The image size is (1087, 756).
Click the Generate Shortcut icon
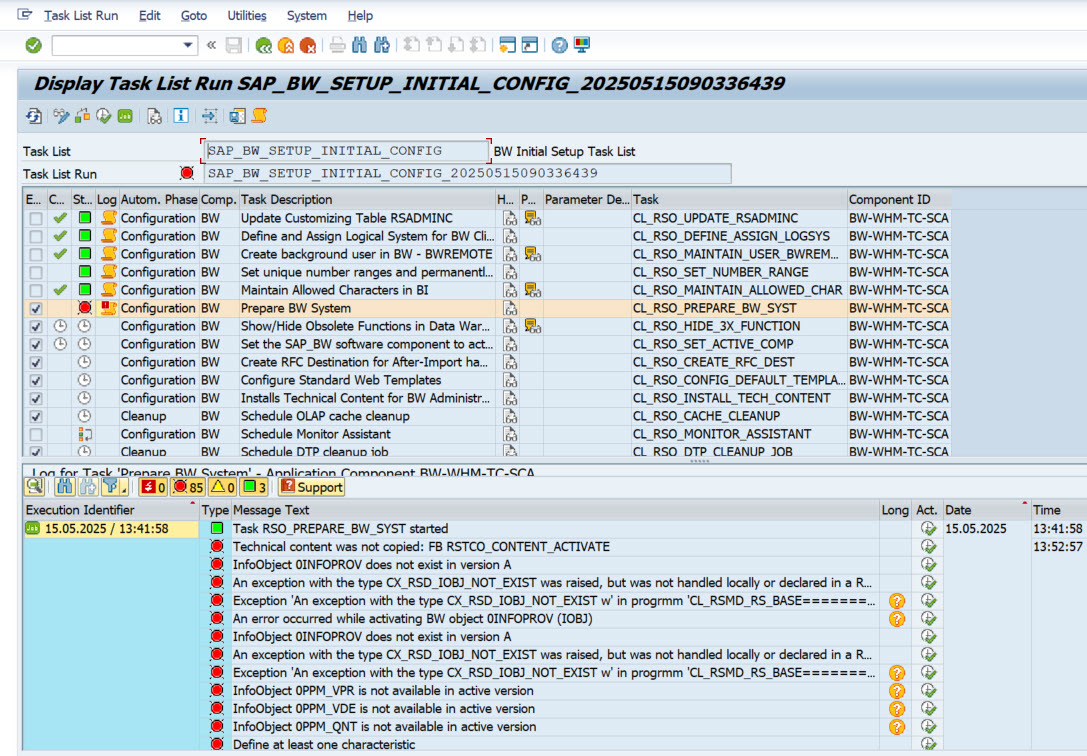530,46
